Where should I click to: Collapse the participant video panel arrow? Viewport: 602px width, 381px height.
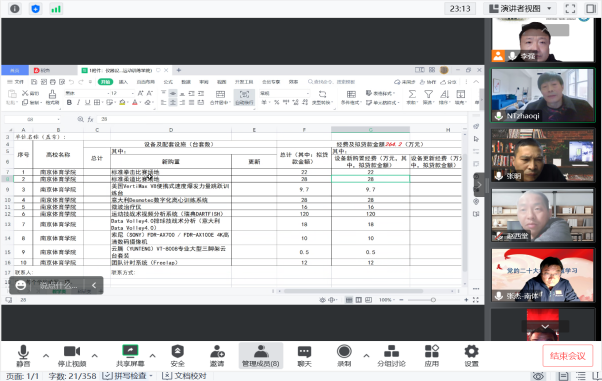coord(479,185)
